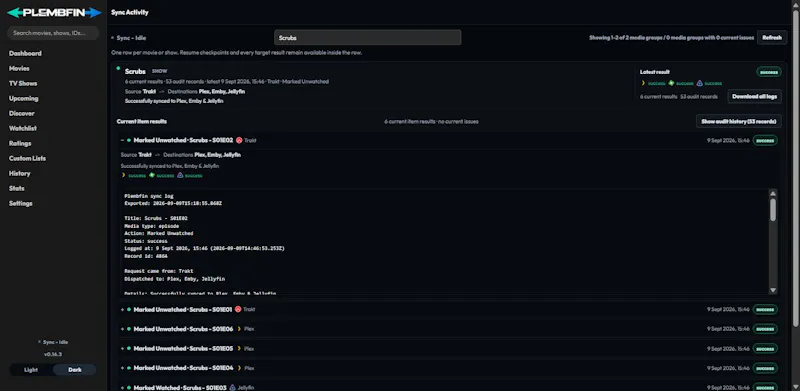Click the Trakt icon on the S01E02 row
Image resolution: width=800 pixels, height=391 pixels.
pyautogui.click(x=239, y=140)
